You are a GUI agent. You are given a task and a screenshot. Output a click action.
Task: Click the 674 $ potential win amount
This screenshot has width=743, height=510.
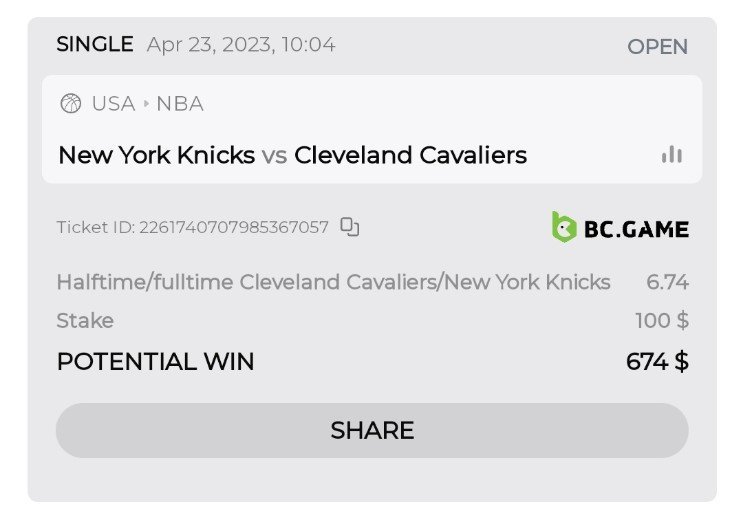657,361
